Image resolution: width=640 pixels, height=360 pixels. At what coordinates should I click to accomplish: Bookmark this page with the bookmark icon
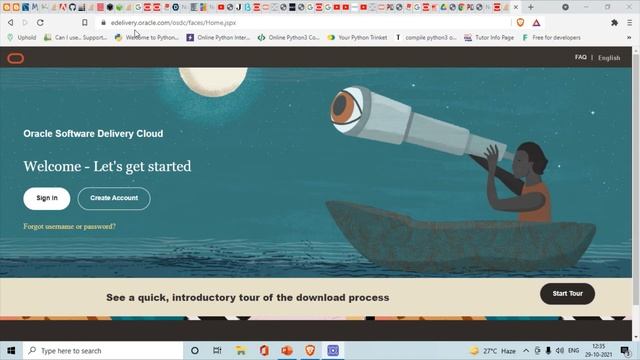pos(84,23)
